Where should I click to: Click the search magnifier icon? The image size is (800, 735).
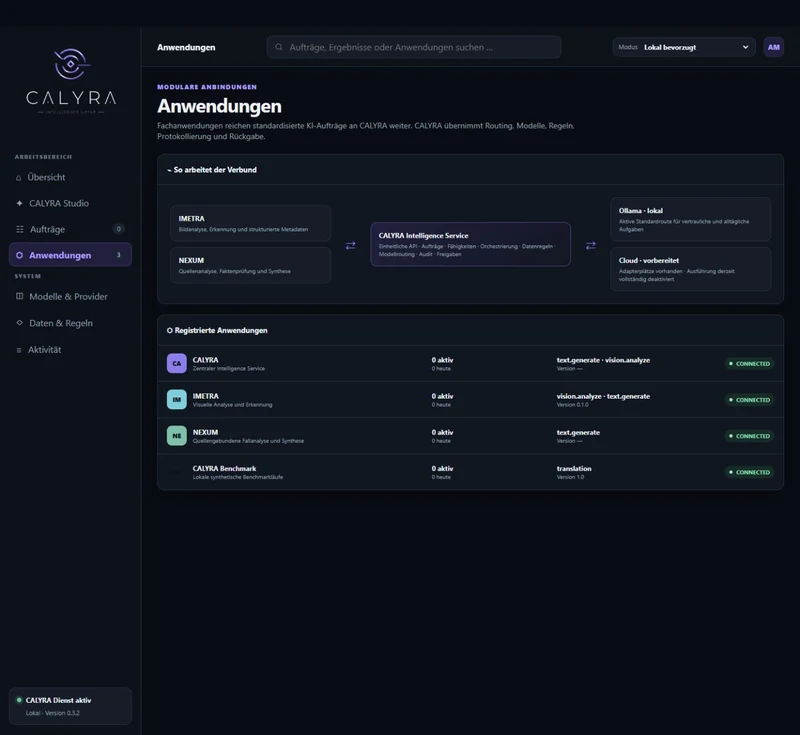point(279,47)
